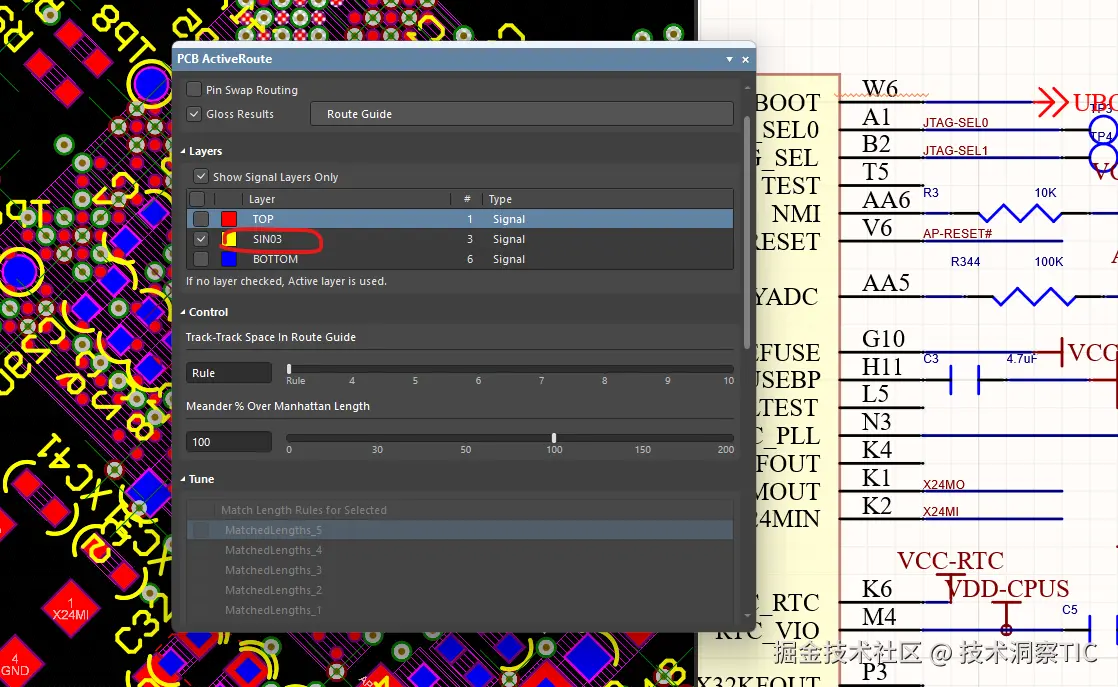Collapse the Tune section
This screenshot has width=1118, height=687.
[183, 479]
